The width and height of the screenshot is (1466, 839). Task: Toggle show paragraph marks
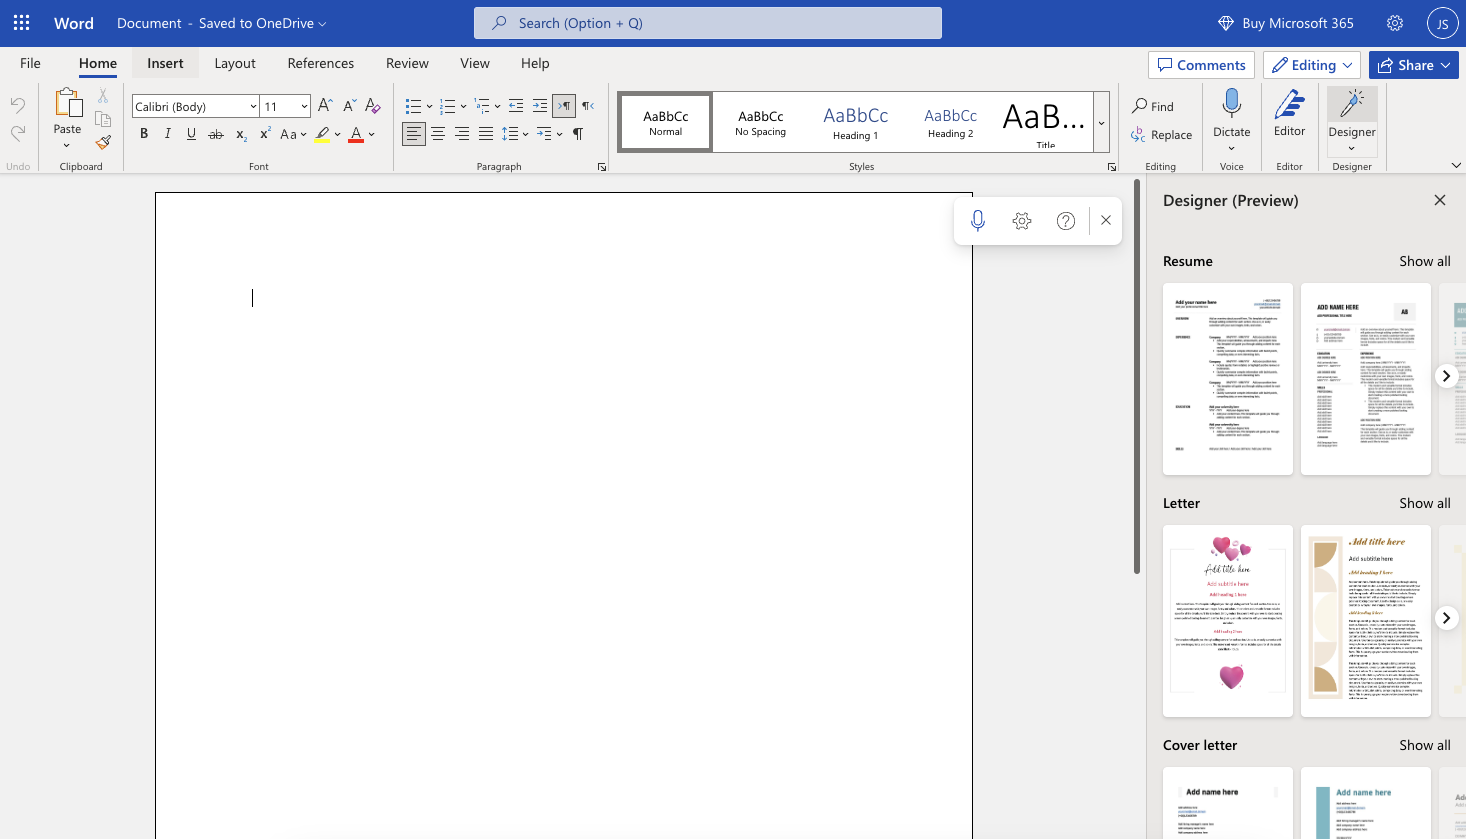click(578, 134)
